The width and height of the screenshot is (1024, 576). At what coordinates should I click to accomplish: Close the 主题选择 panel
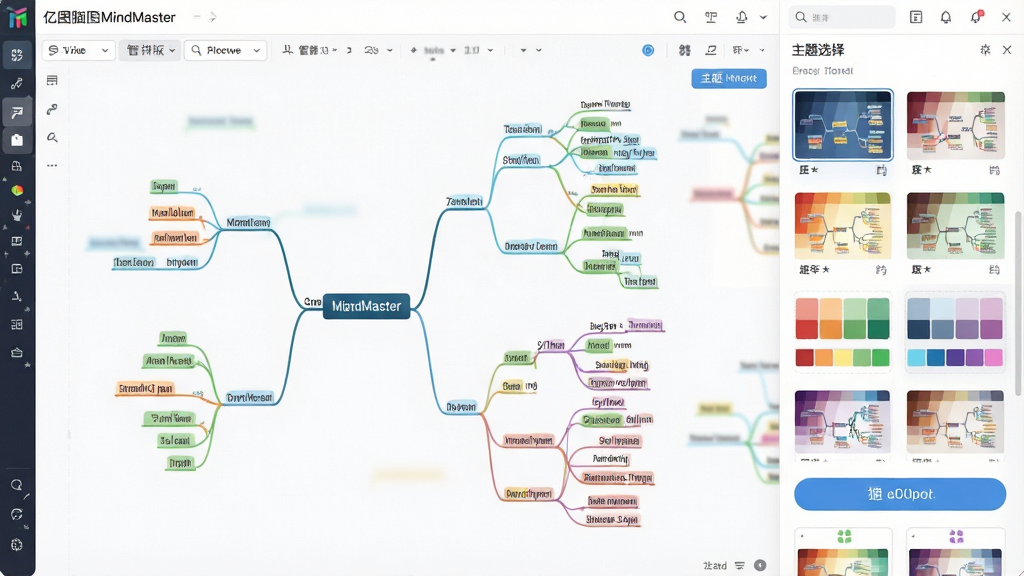click(1007, 50)
